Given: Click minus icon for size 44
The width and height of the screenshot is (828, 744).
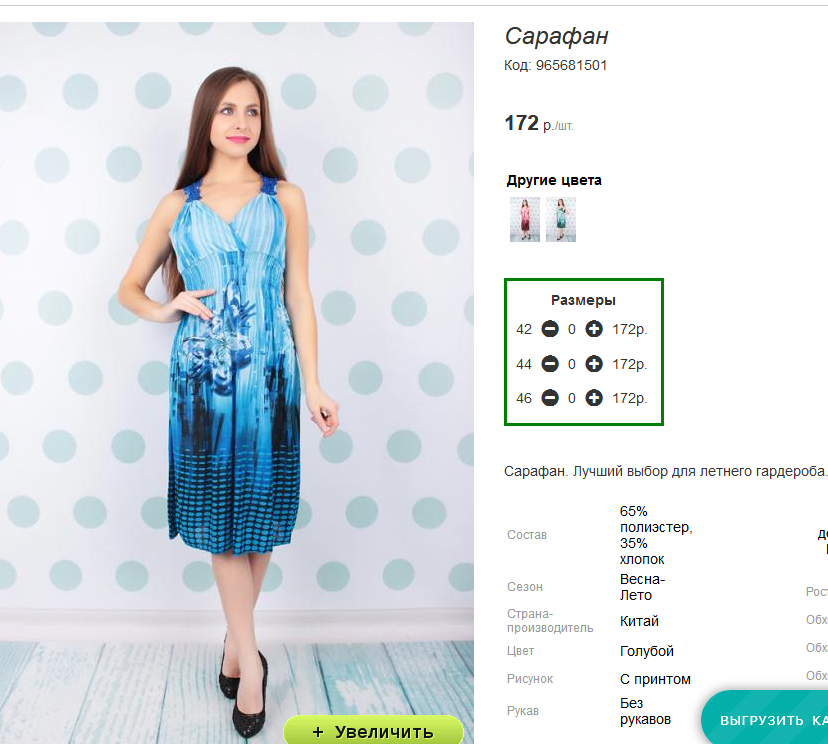Looking at the screenshot, I should click(x=550, y=364).
